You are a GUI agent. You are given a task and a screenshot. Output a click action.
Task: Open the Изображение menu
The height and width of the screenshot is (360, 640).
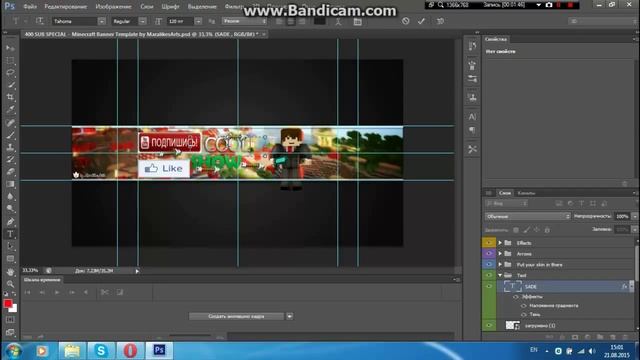pos(113,7)
